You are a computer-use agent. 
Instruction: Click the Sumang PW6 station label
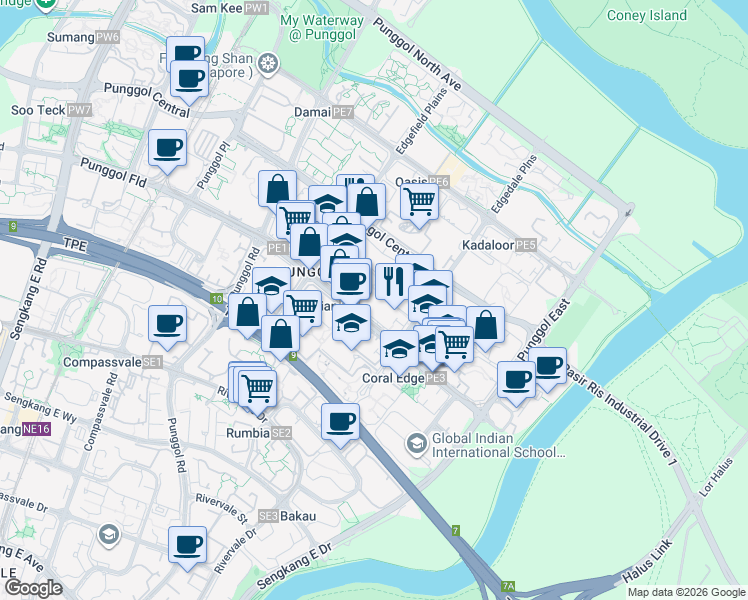tap(83, 37)
